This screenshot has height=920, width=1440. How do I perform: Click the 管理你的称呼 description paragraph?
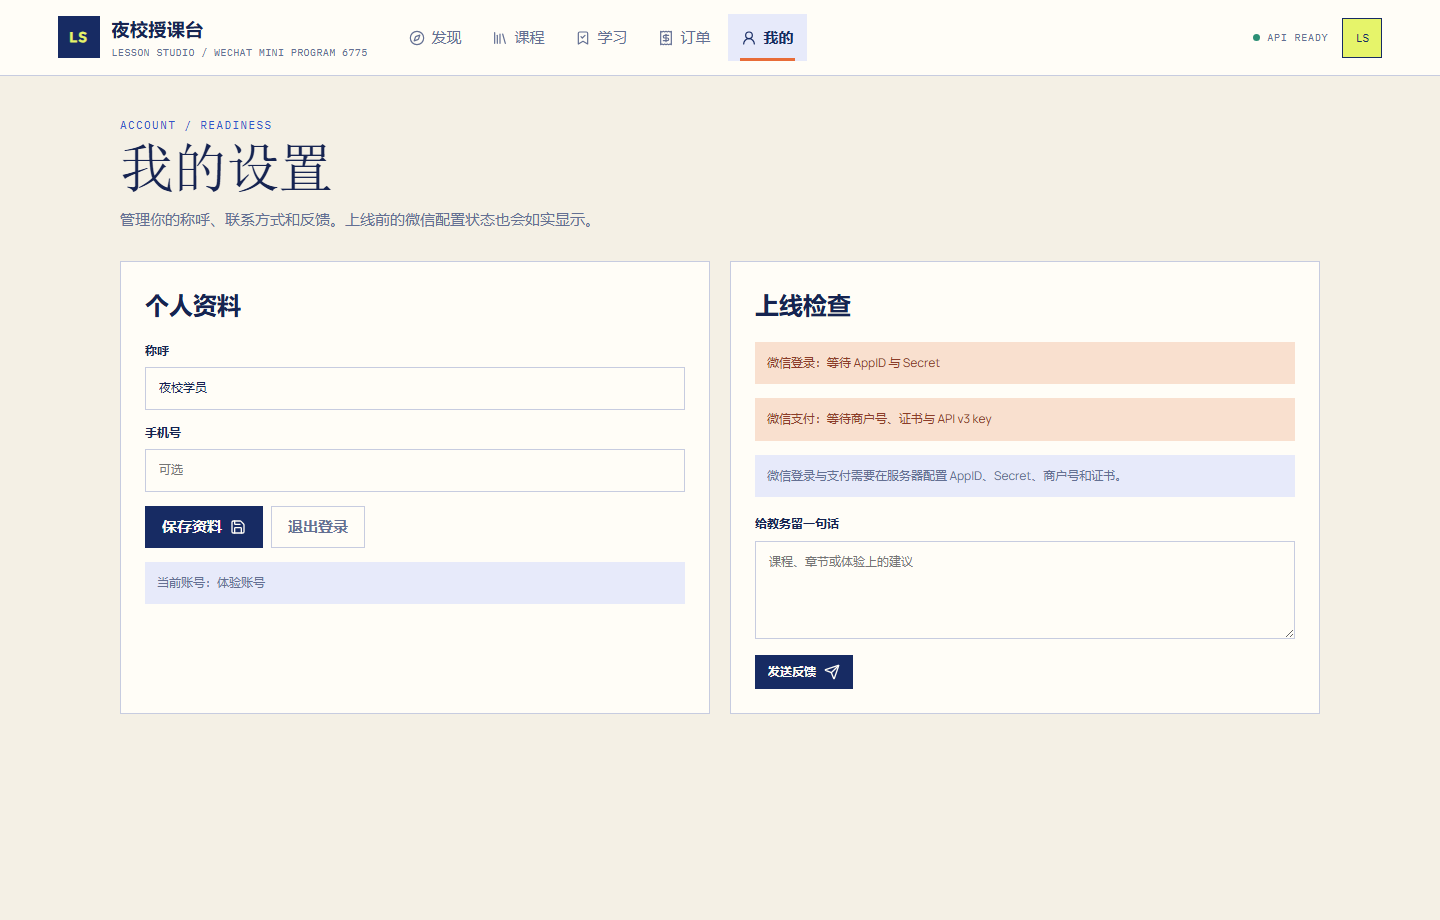[x=360, y=220]
